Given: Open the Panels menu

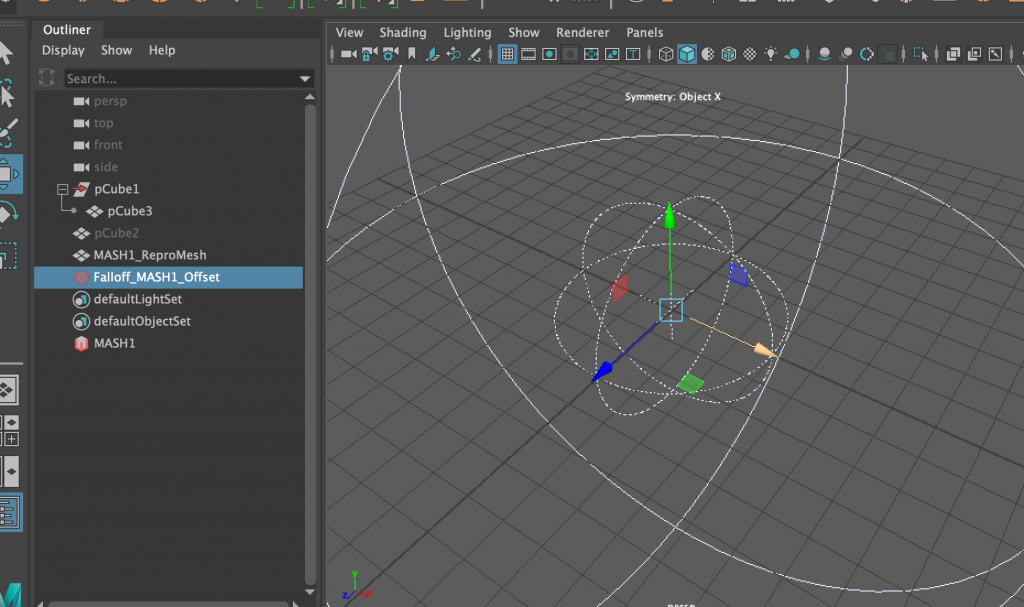Looking at the screenshot, I should pos(644,32).
